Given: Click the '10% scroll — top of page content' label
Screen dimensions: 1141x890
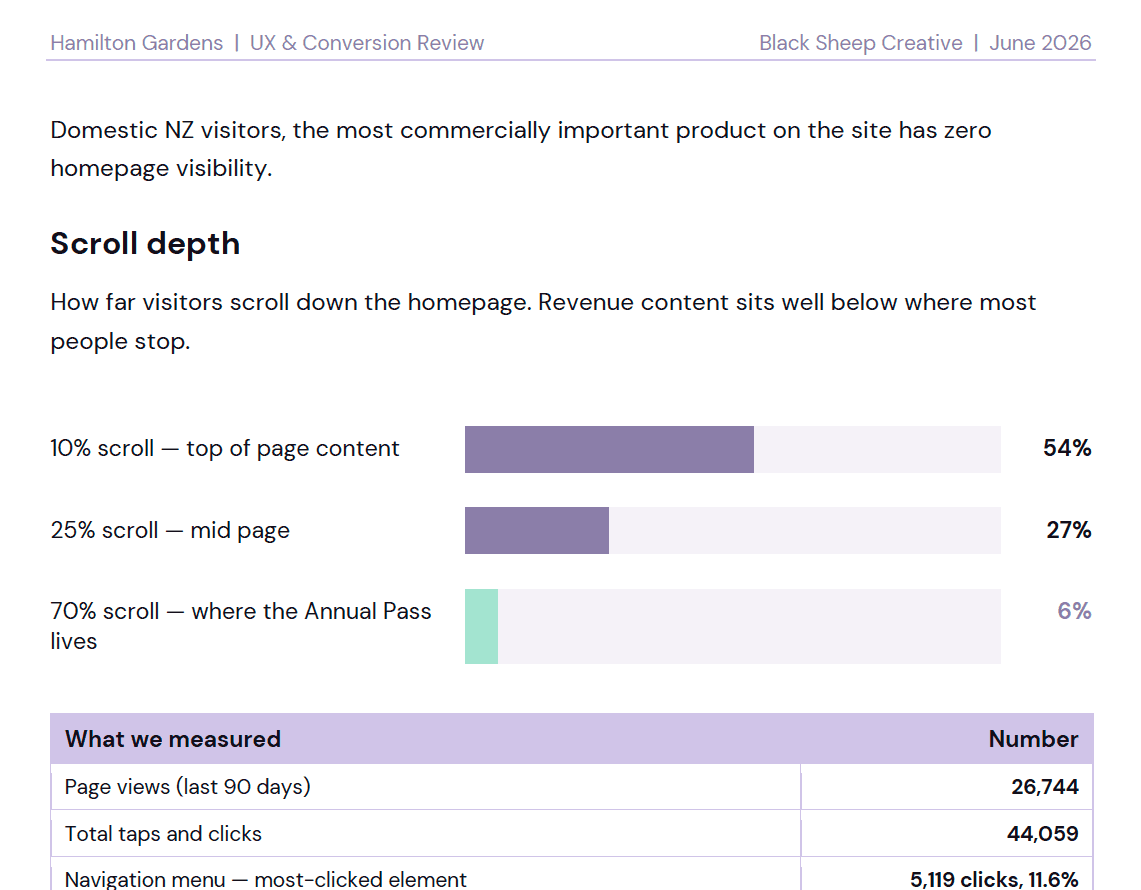Looking at the screenshot, I should (225, 448).
